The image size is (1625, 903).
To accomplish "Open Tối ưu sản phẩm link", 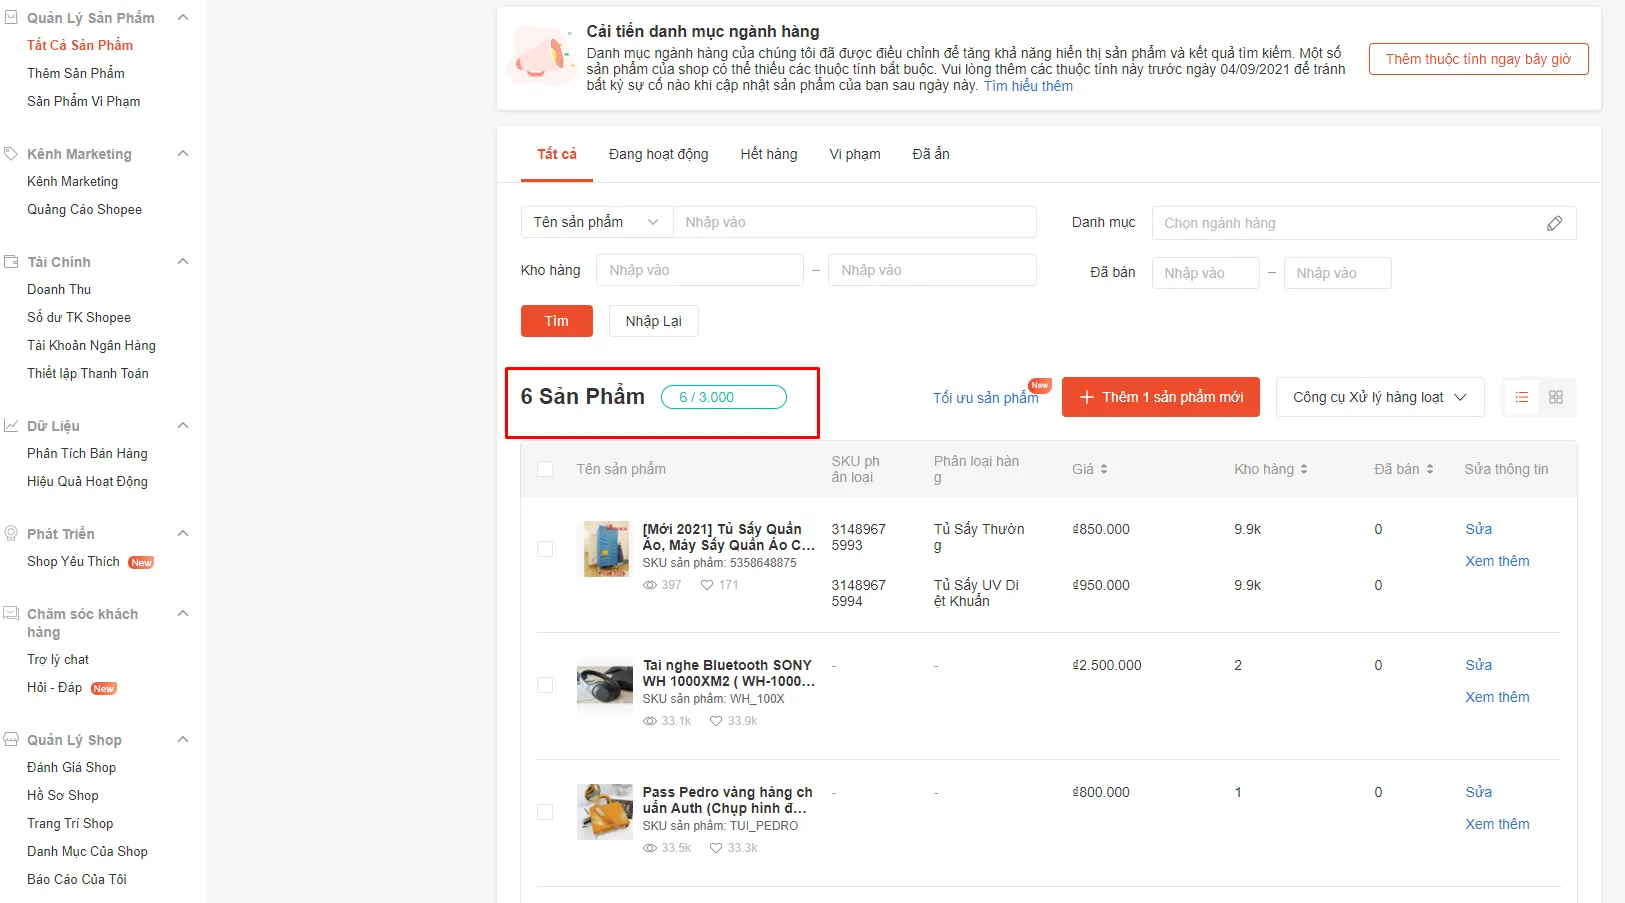I will [x=985, y=398].
